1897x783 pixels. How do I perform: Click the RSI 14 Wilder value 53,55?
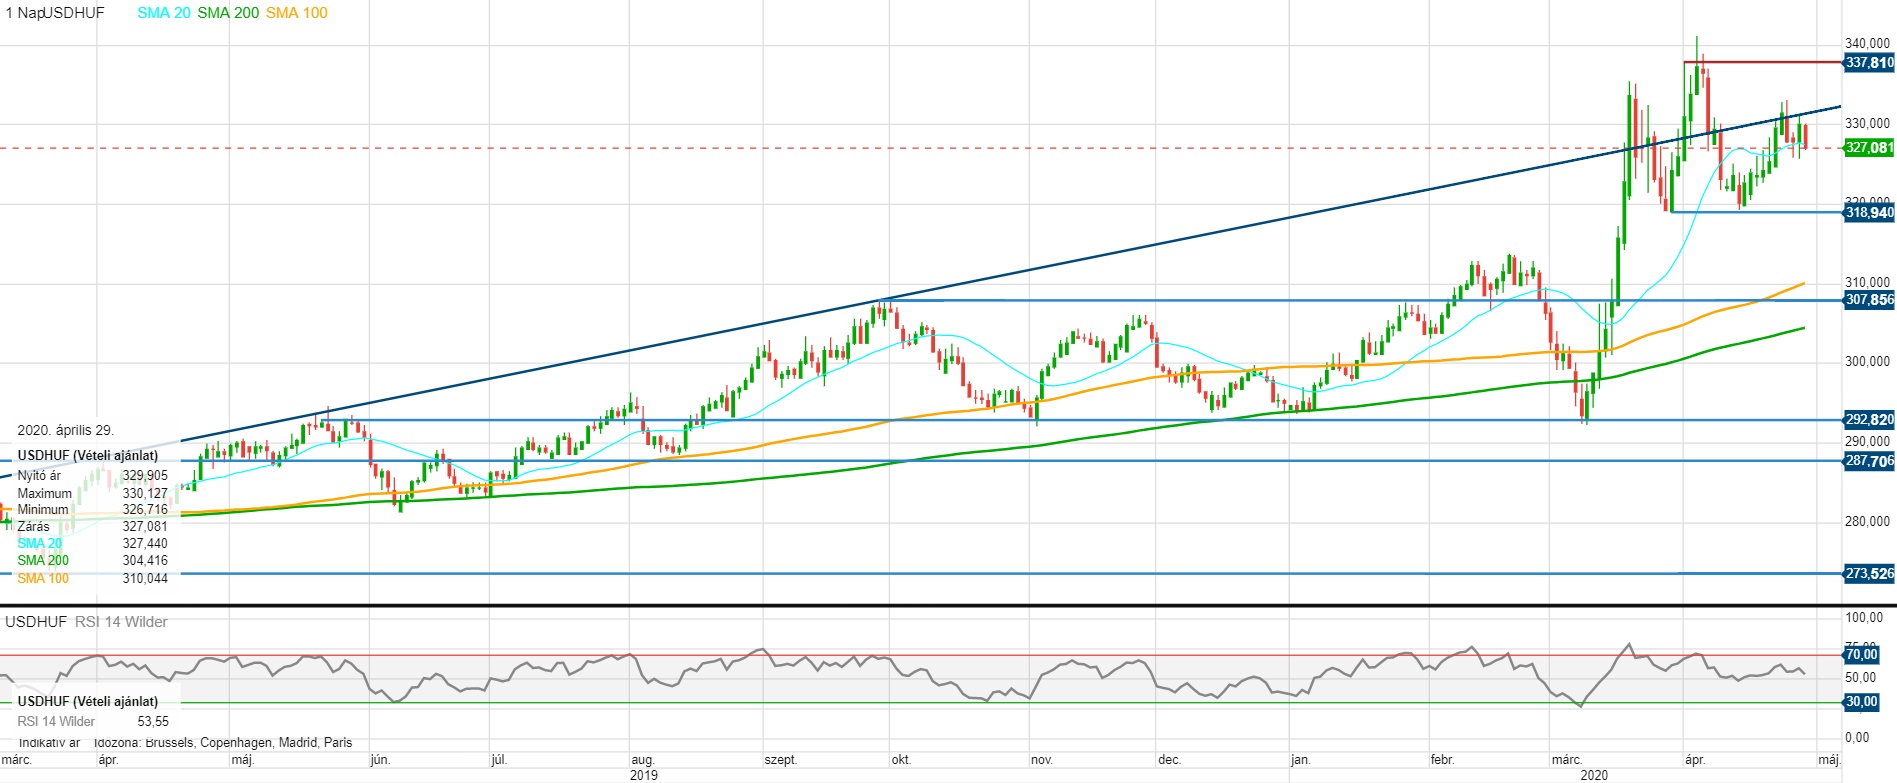click(x=153, y=721)
